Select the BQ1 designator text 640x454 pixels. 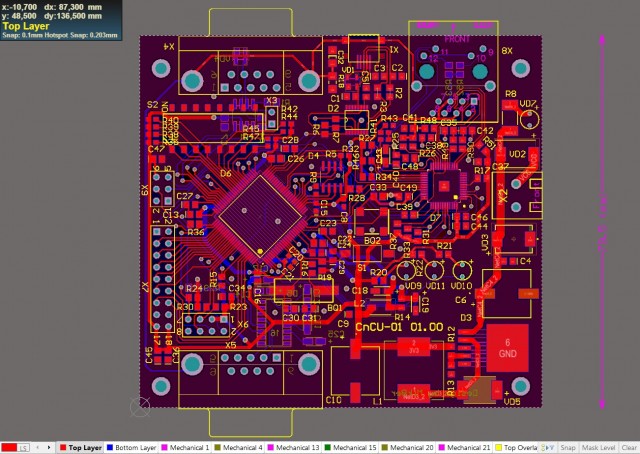(x=335, y=307)
